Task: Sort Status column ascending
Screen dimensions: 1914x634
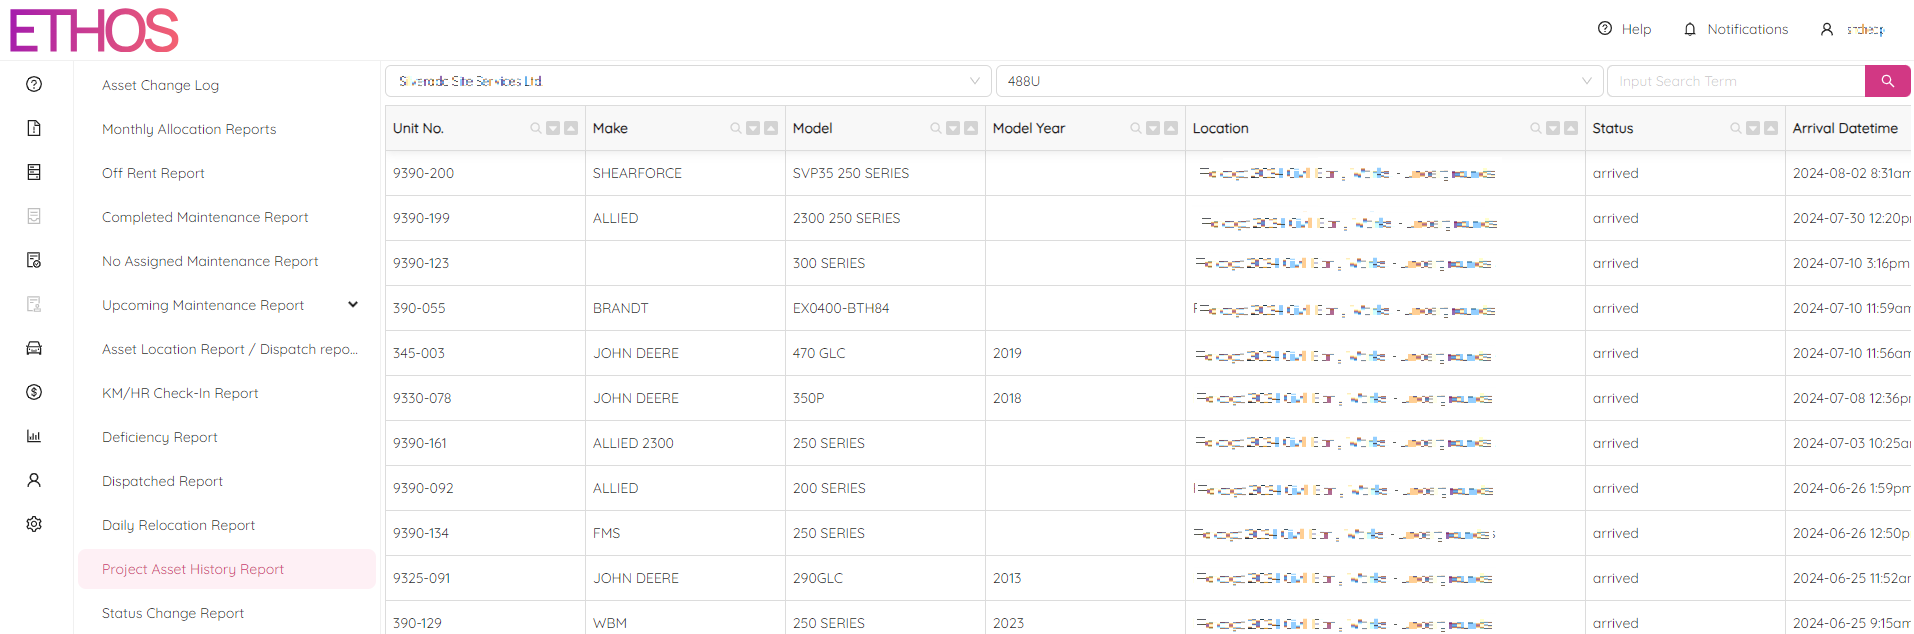Action: pyautogui.click(x=1771, y=128)
